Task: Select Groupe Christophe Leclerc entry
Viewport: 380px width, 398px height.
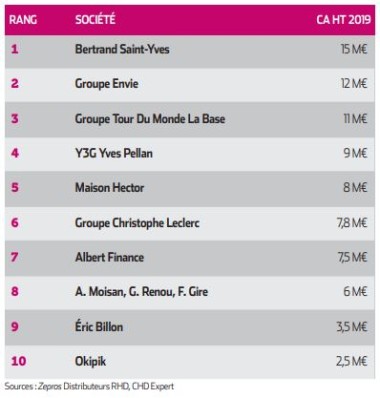Action: click(137, 223)
